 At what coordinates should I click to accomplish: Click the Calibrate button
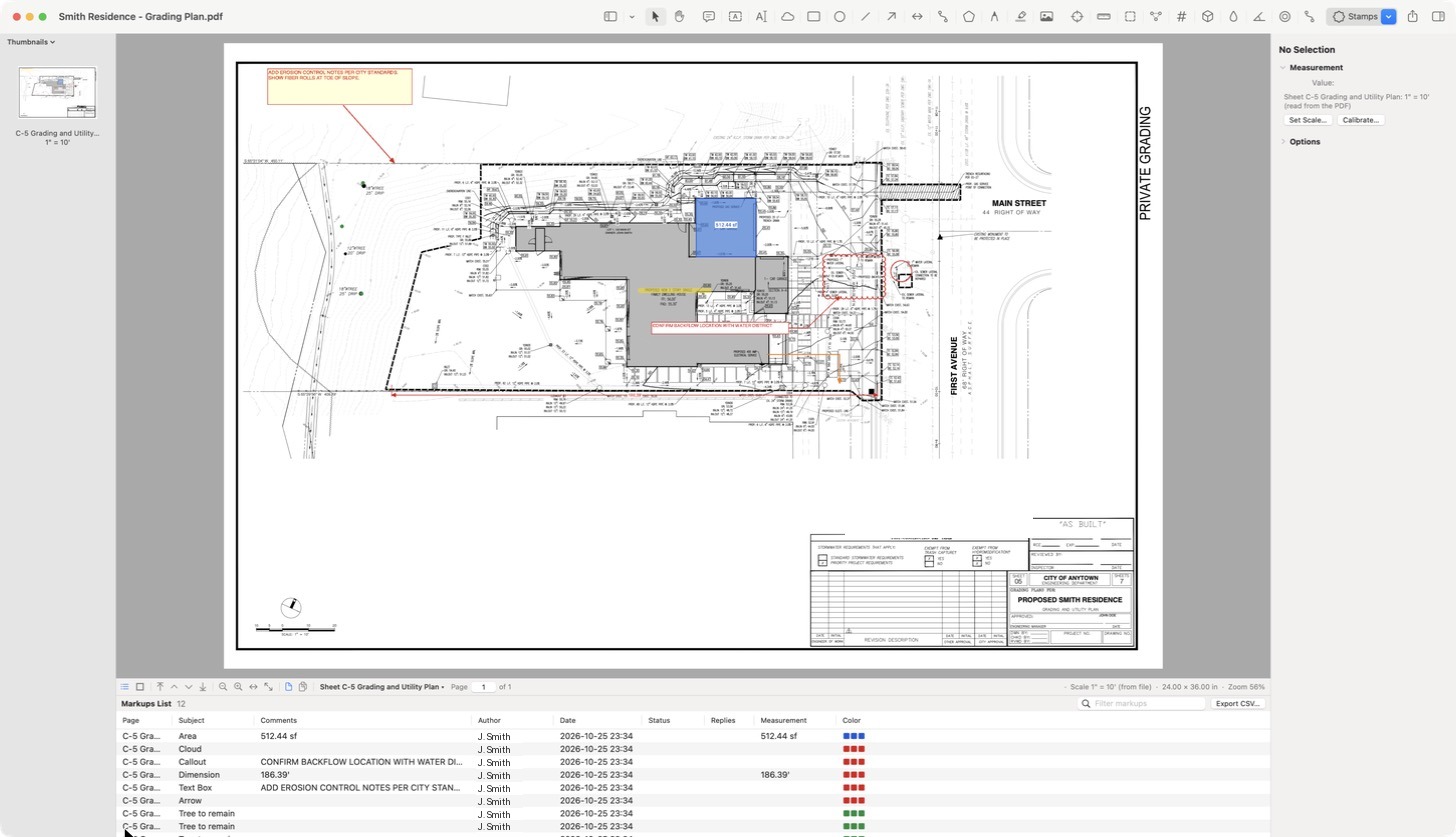tap(1360, 120)
